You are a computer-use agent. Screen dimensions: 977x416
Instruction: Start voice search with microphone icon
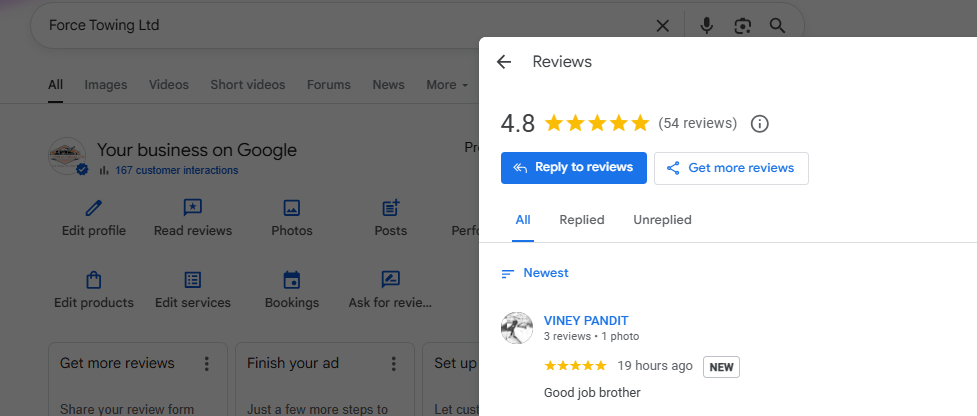click(x=707, y=26)
